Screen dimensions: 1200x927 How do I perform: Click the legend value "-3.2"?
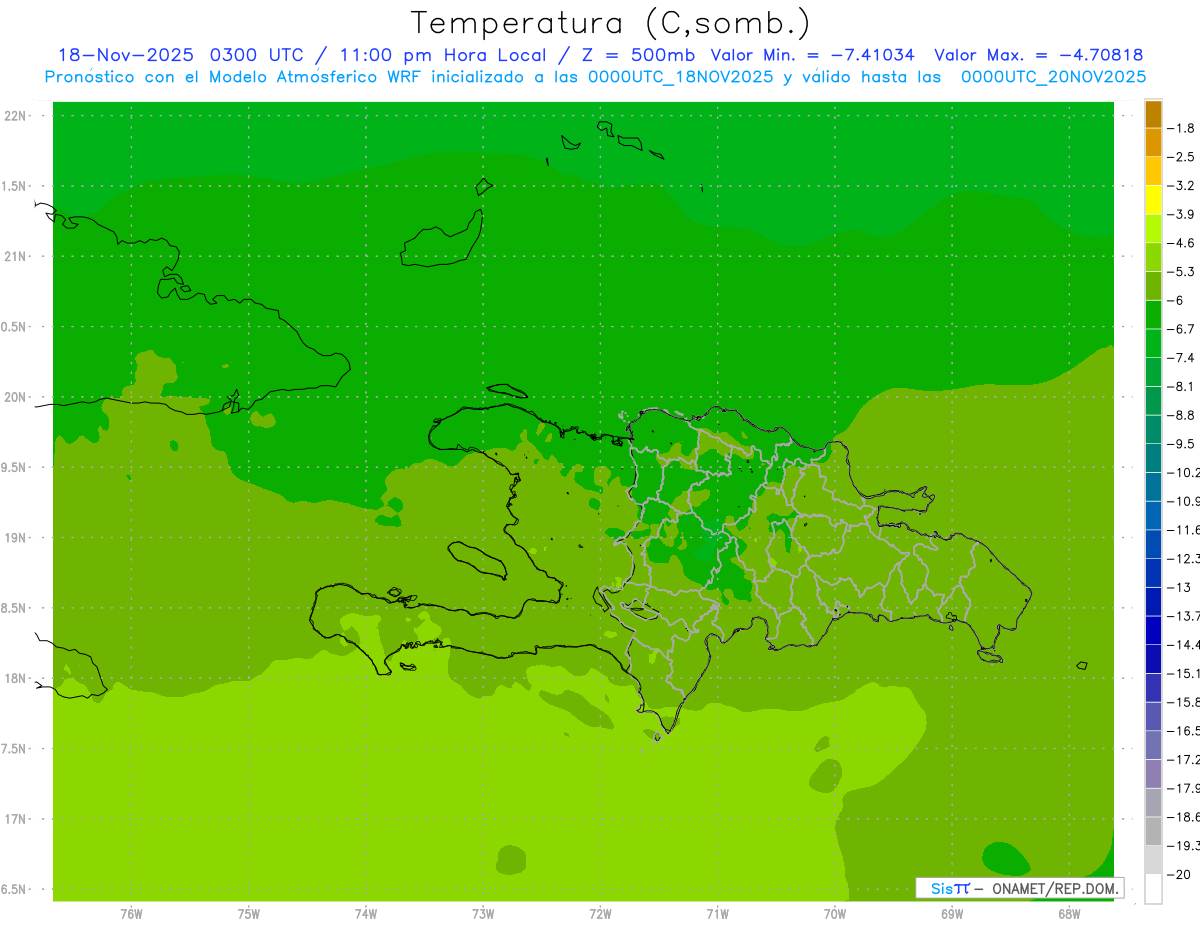tap(1182, 186)
